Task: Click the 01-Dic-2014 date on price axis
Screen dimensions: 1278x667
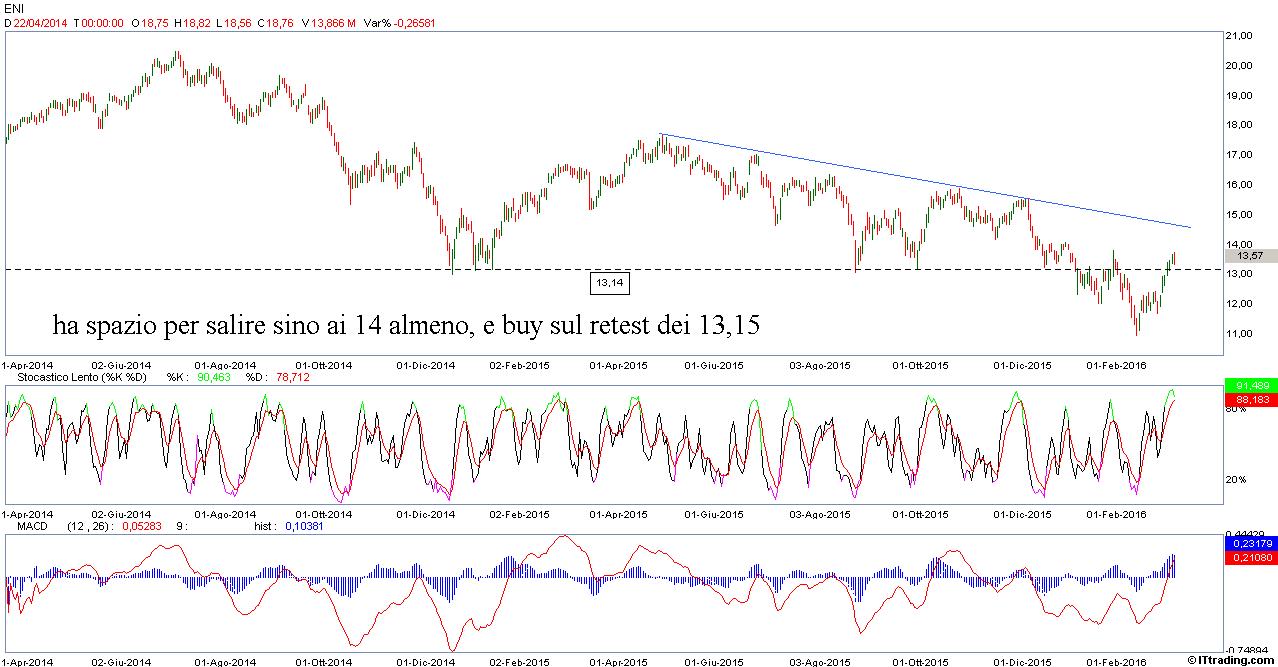Action: pyautogui.click(x=426, y=365)
